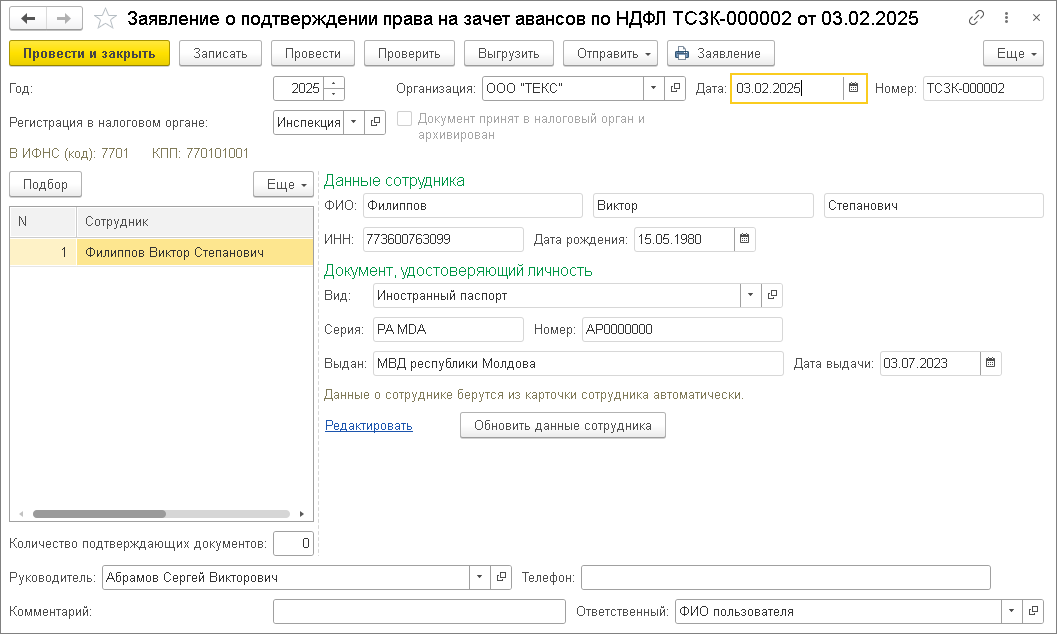Copy link to document via chain icon

coord(976,18)
